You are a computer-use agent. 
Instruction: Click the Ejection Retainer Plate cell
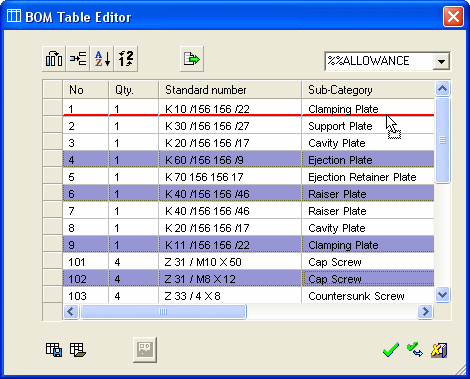(x=368, y=177)
